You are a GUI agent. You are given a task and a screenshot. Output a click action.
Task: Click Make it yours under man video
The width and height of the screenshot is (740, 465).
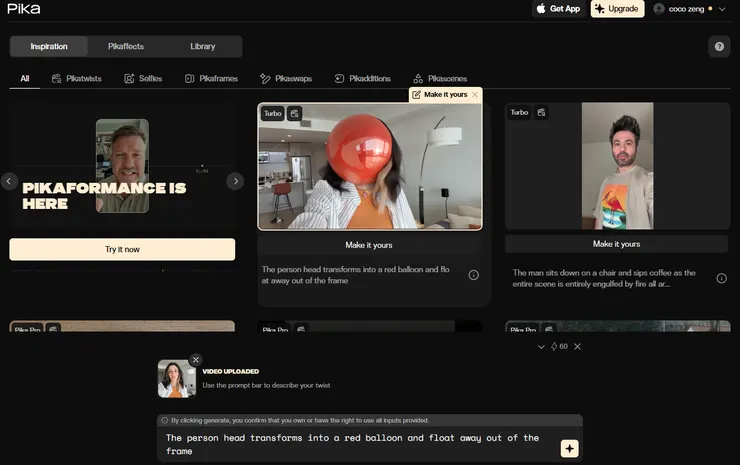point(616,244)
